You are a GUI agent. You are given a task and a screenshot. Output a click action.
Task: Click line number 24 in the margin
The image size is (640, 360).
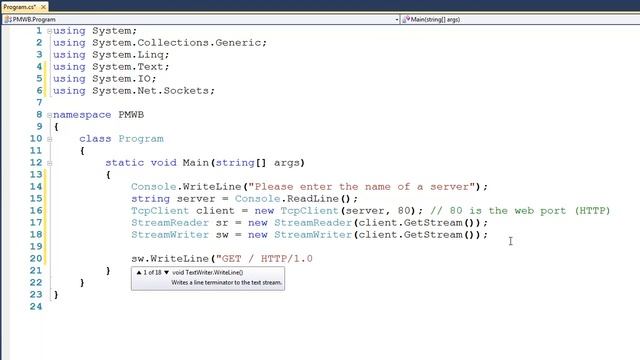[36, 307]
